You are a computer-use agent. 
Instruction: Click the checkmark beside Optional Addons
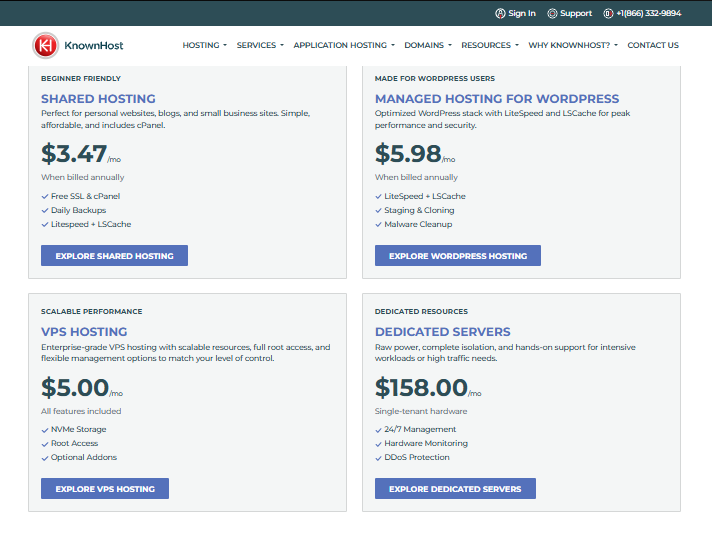point(44,458)
